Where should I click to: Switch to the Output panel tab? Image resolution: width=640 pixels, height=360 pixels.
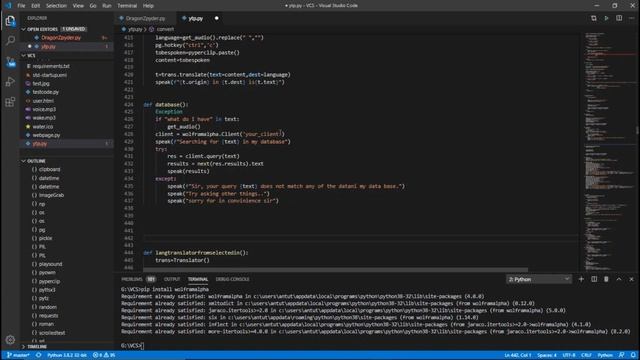tap(172, 279)
